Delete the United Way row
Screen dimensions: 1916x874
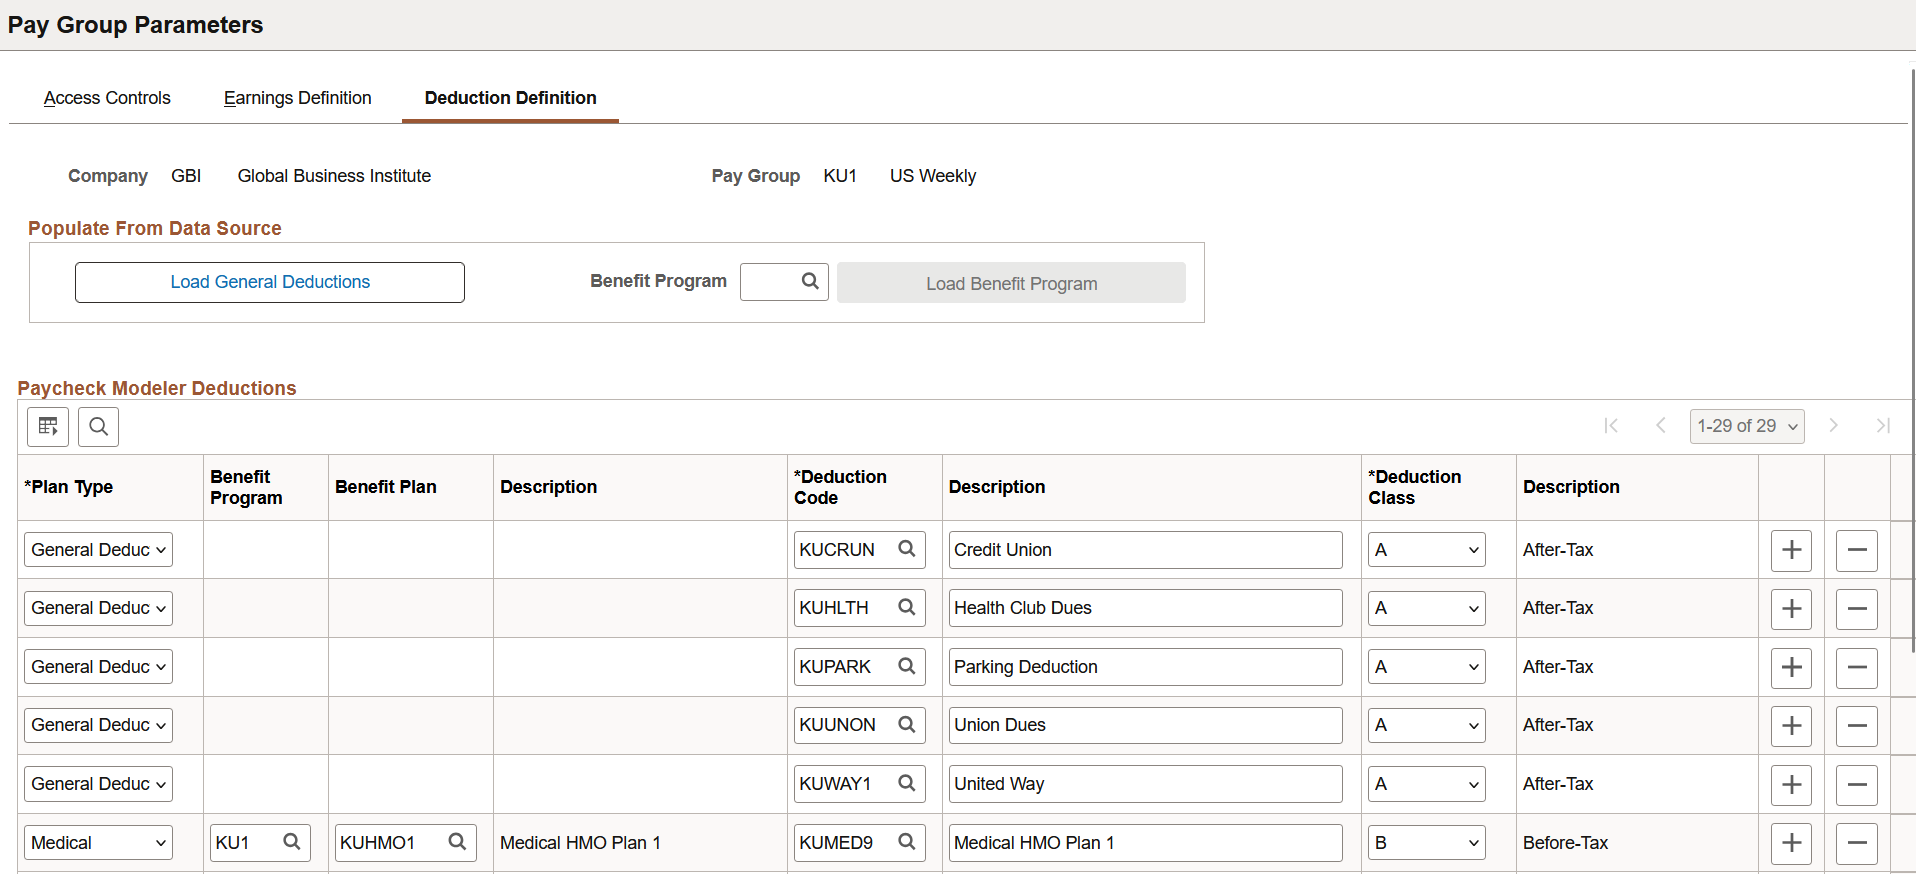click(1857, 784)
